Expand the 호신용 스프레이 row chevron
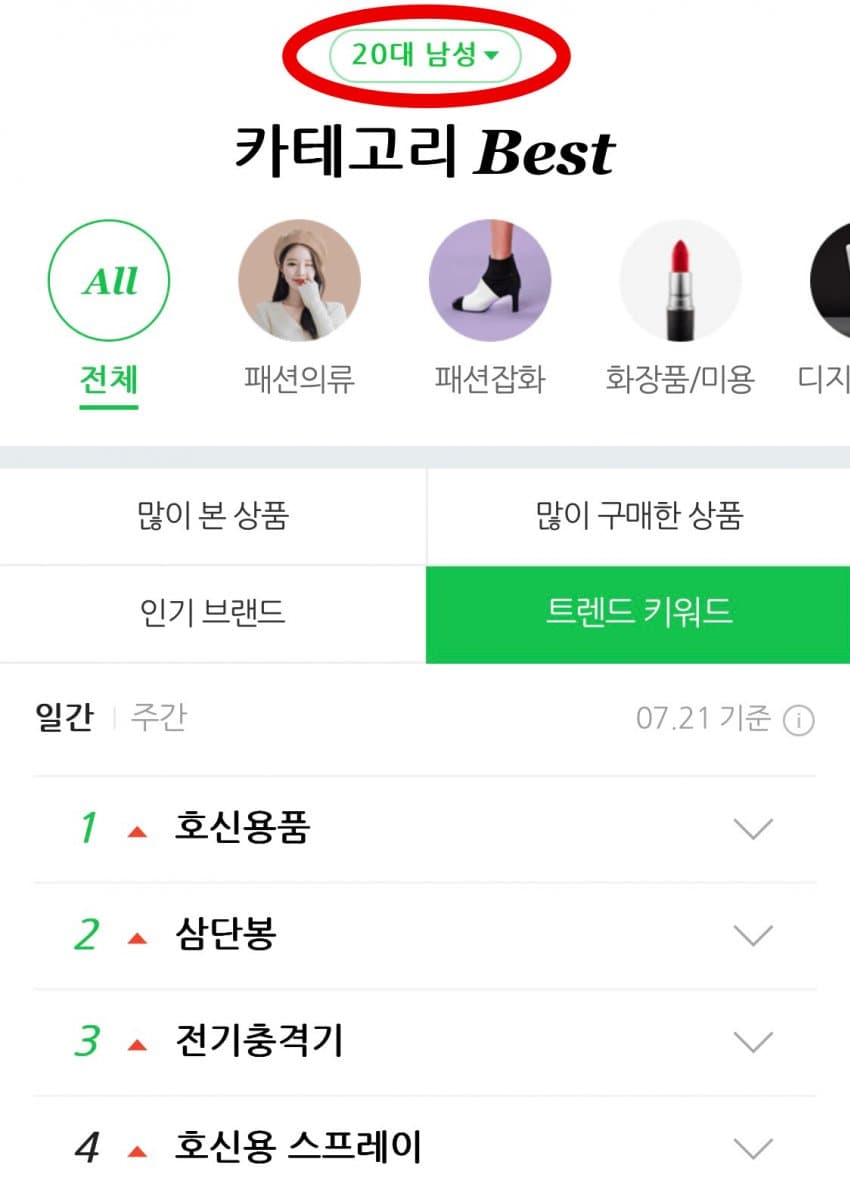Viewport: 850px width, 1196px height. 753,1147
